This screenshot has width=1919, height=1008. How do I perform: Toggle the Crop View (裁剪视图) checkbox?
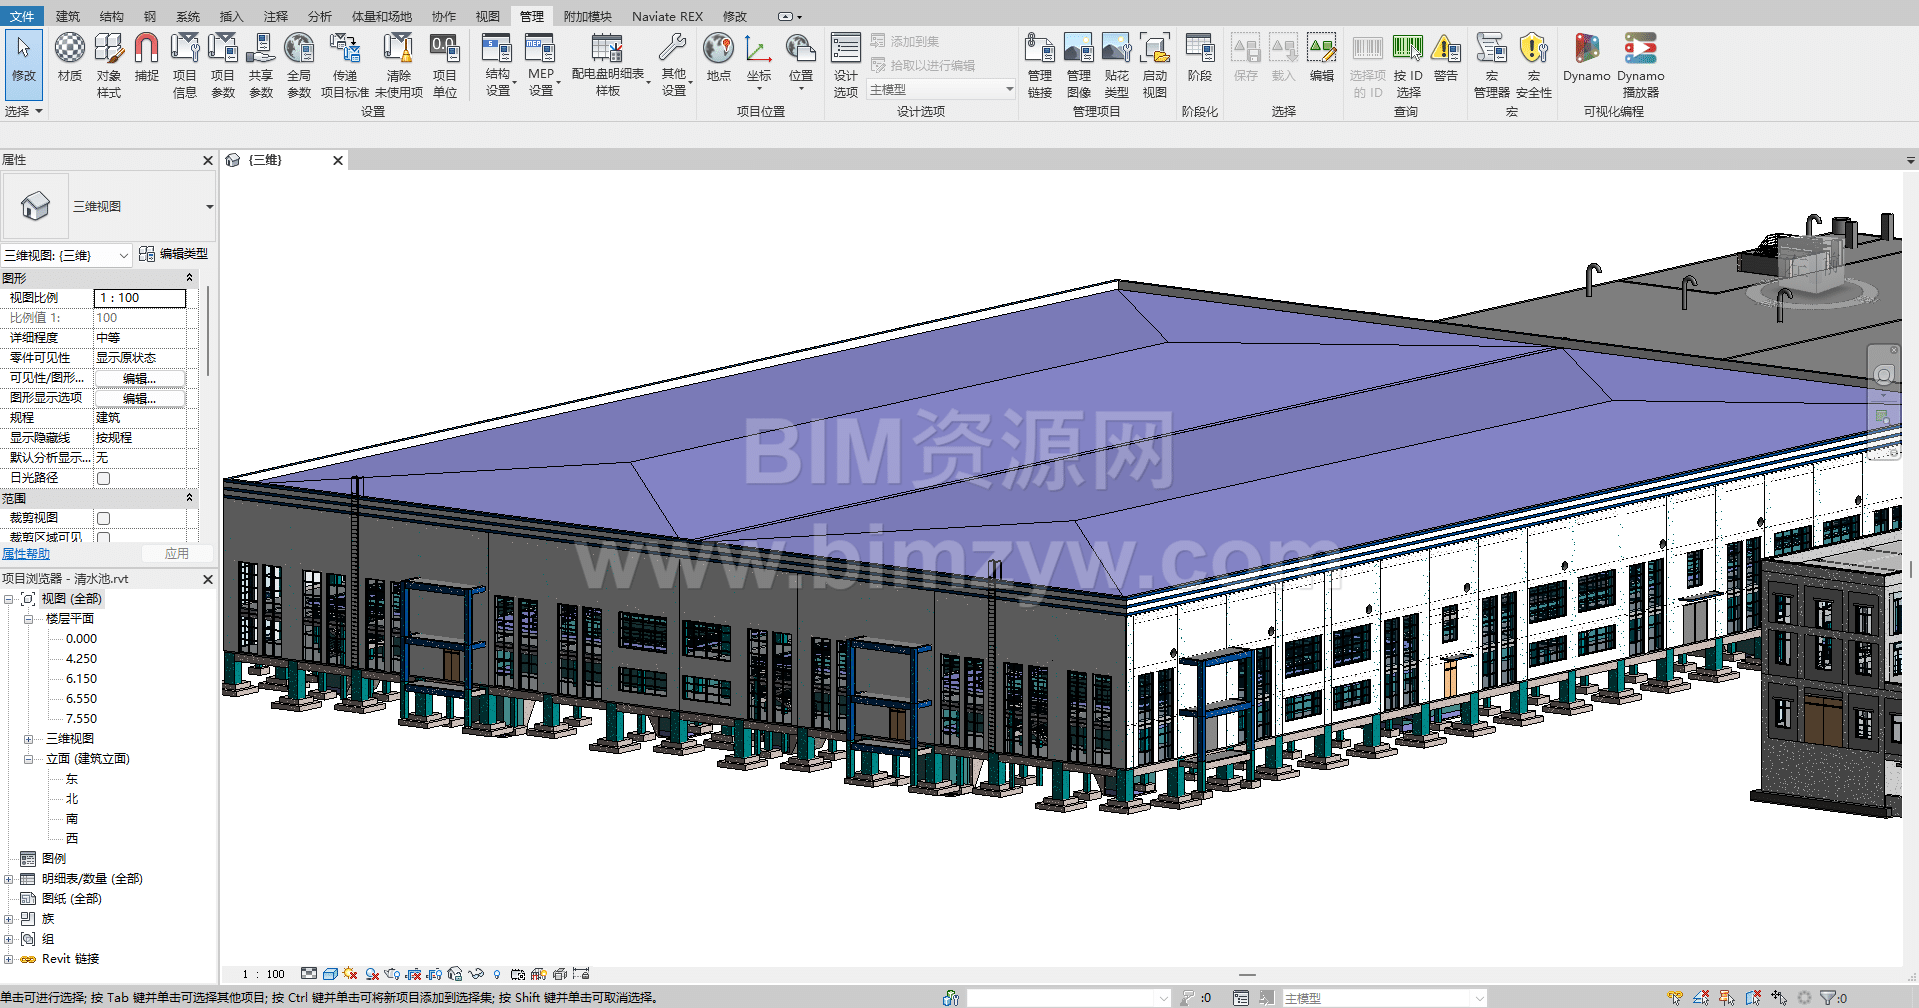pyautogui.click(x=103, y=518)
